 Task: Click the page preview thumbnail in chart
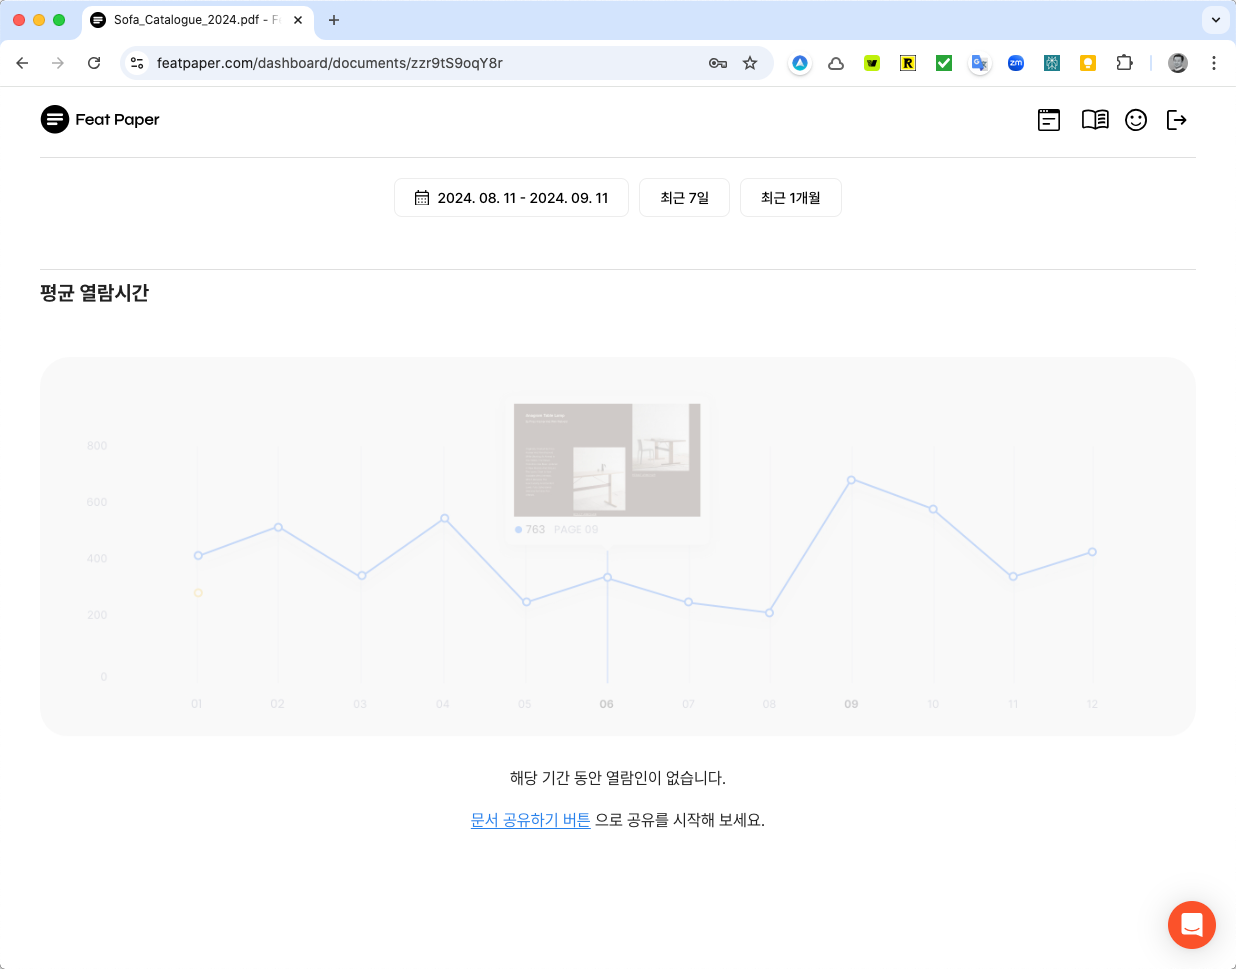click(x=607, y=460)
